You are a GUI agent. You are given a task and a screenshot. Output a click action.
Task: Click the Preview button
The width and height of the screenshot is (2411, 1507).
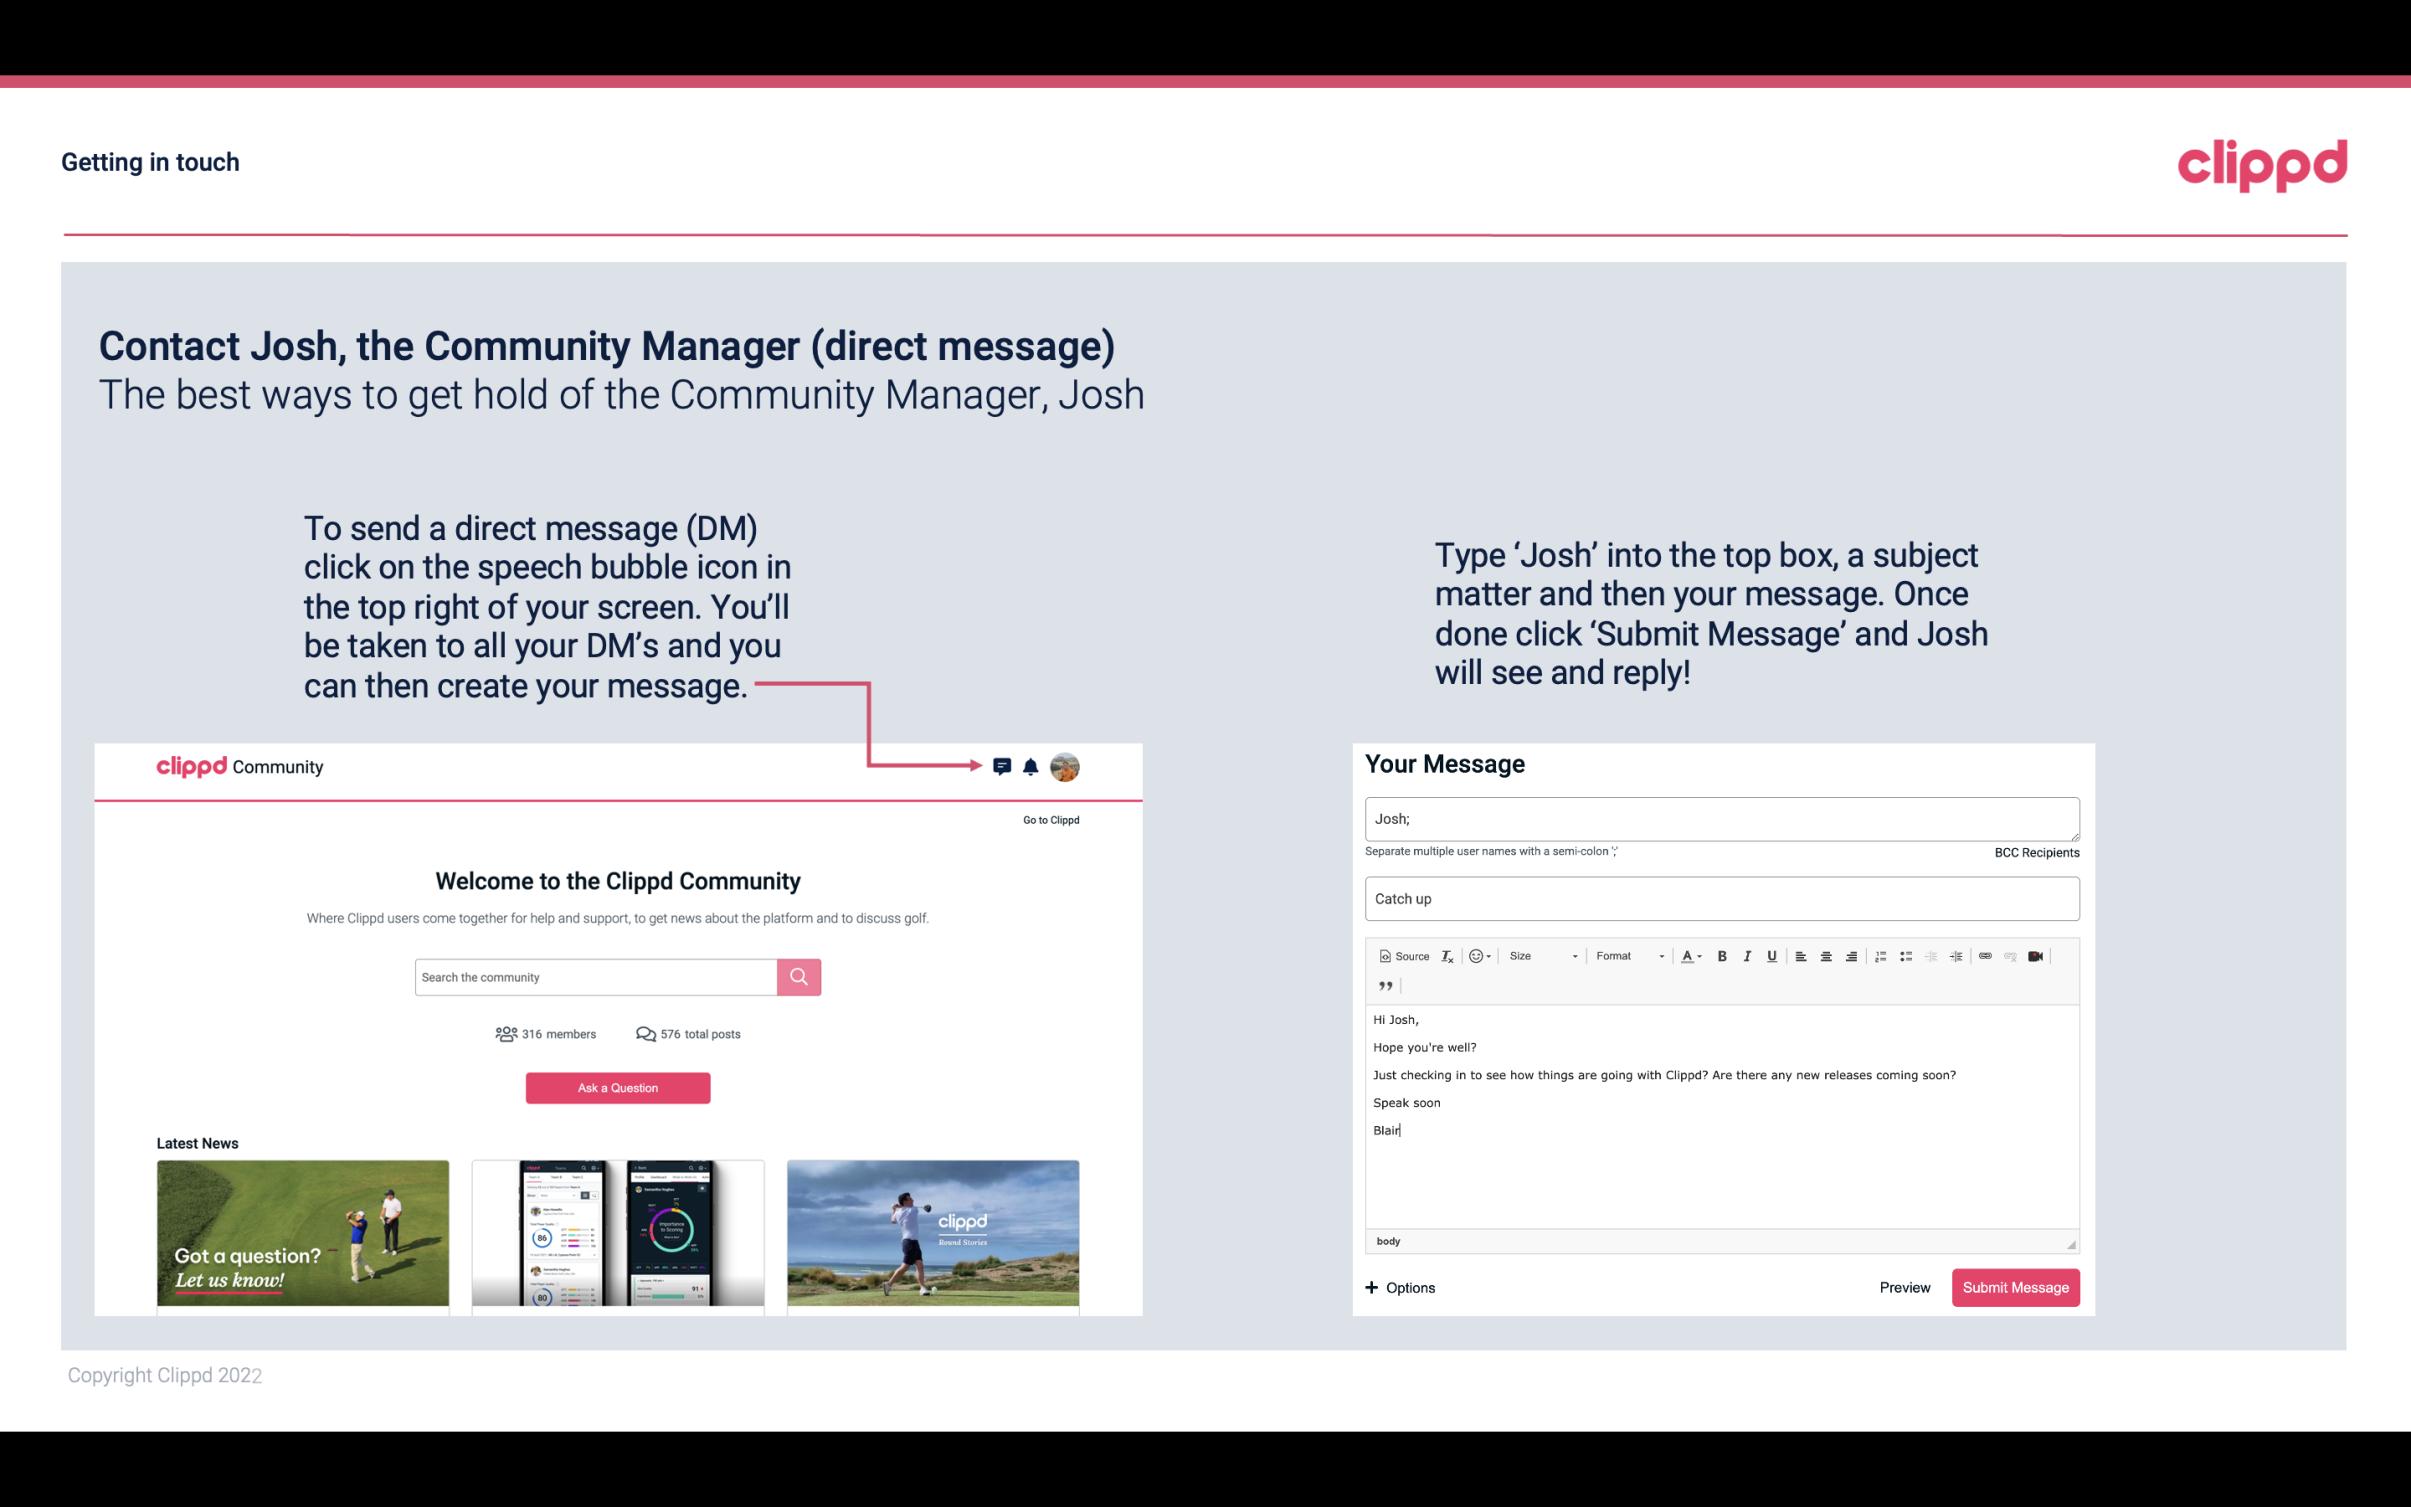click(x=1902, y=1288)
